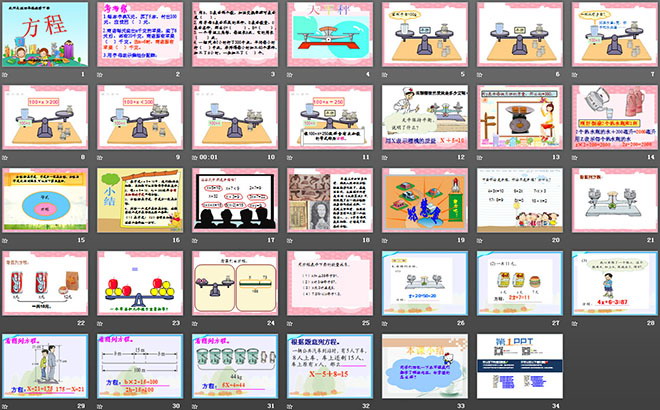This screenshot has width=660, height=410.
Task: Select slide 32 with X-5+8=15 equation
Action: 330,366
